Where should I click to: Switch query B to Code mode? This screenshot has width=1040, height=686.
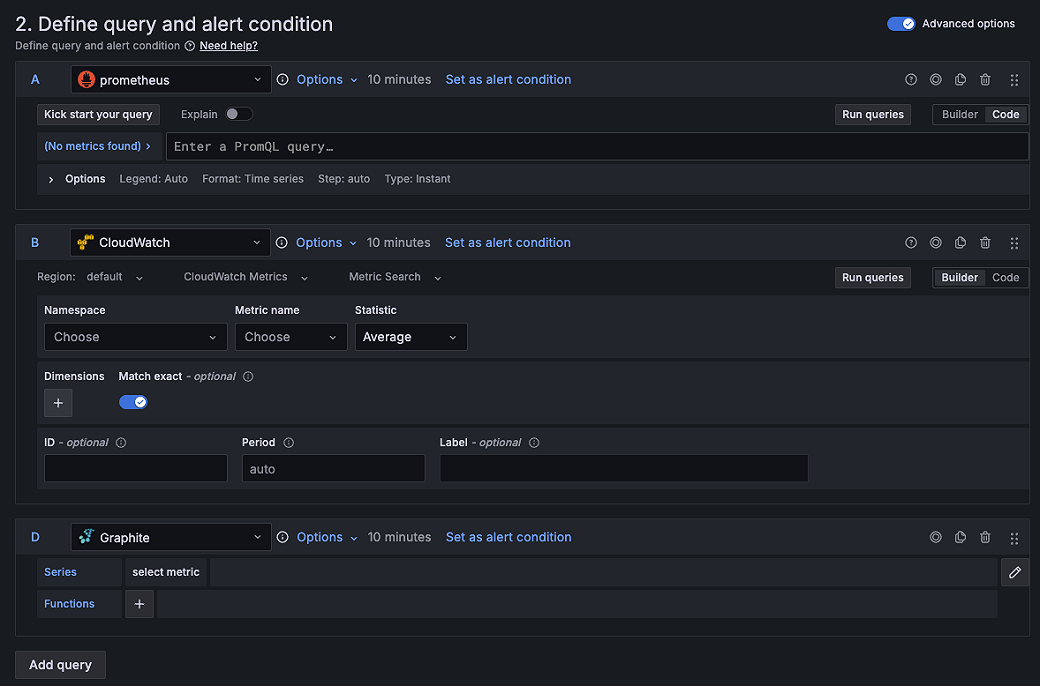click(x=1005, y=277)
